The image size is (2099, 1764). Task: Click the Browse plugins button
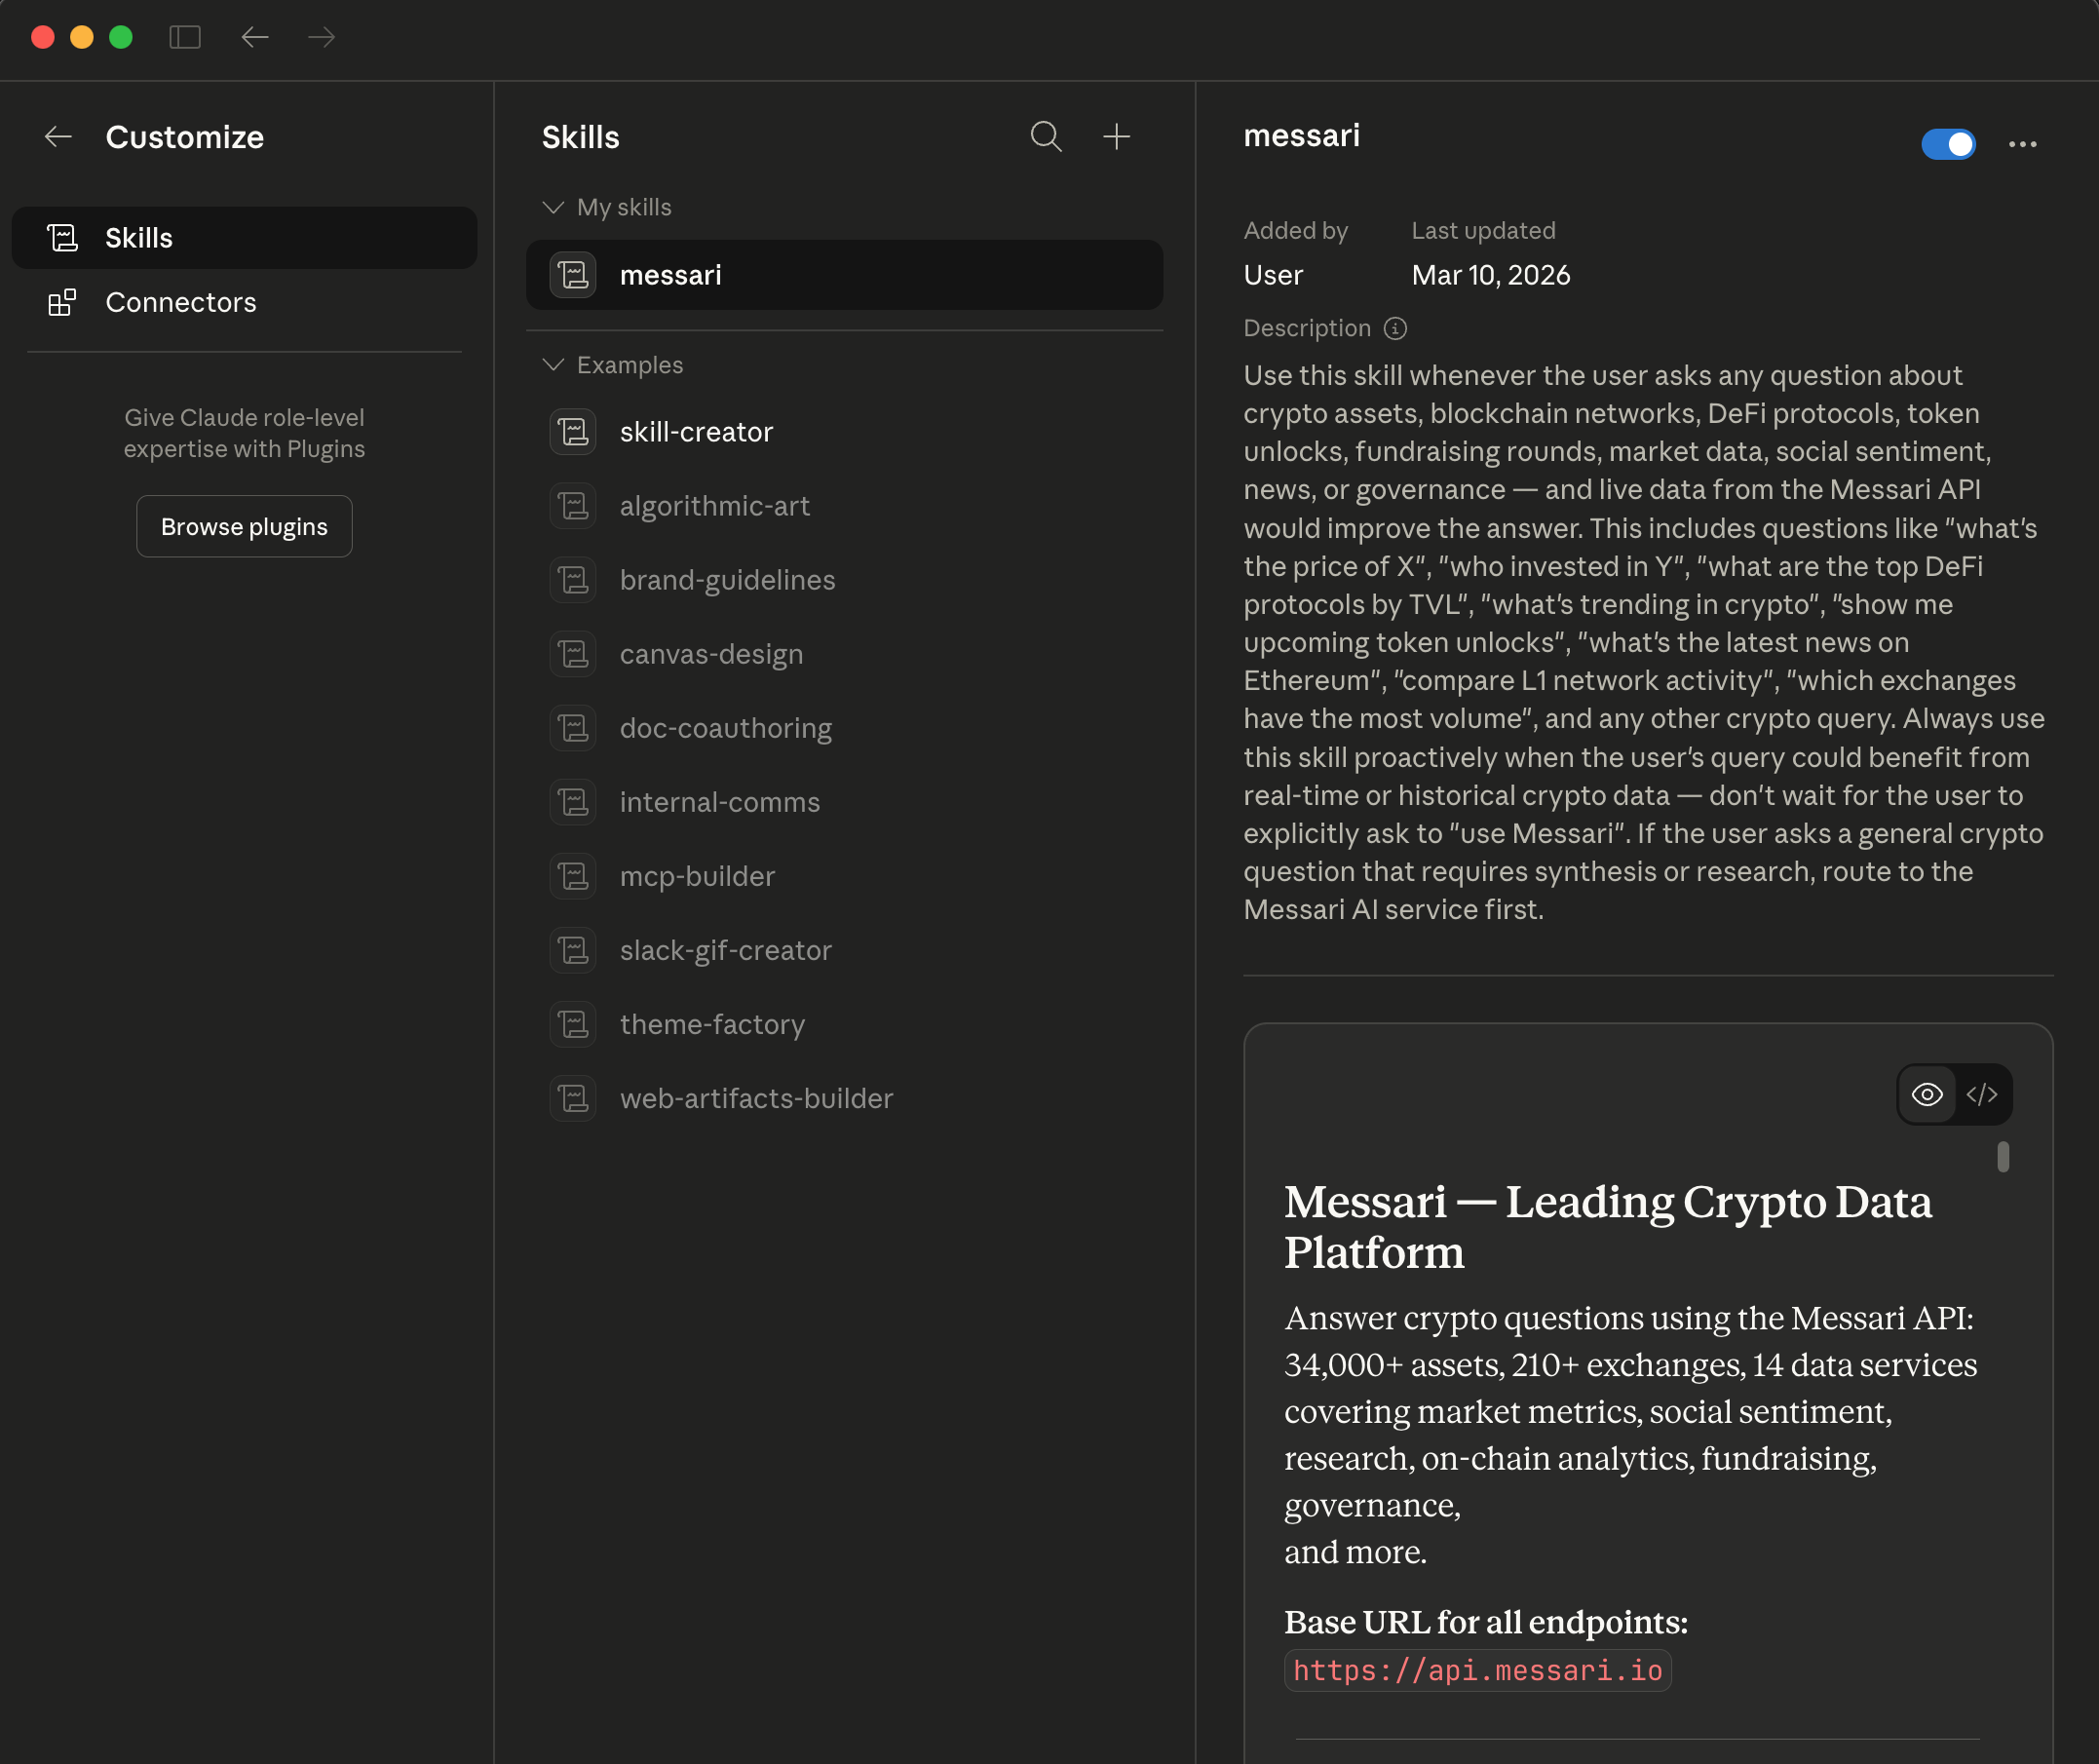coord(244,526)
